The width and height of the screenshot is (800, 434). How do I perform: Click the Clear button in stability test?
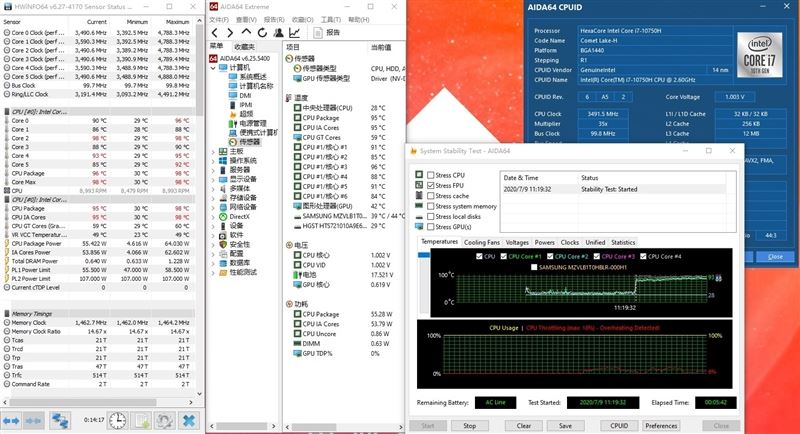click(523, 425)
